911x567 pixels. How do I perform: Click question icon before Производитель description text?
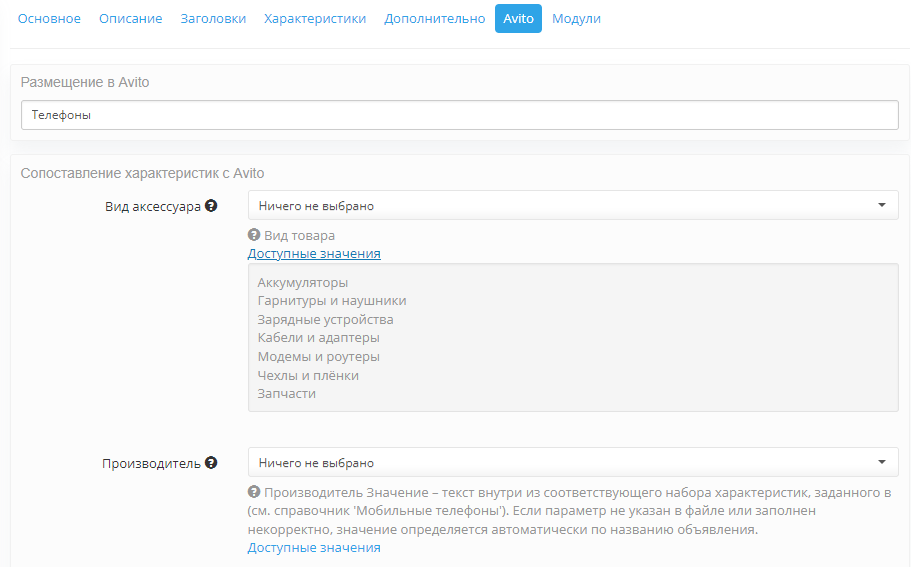[x=254, y=491]
